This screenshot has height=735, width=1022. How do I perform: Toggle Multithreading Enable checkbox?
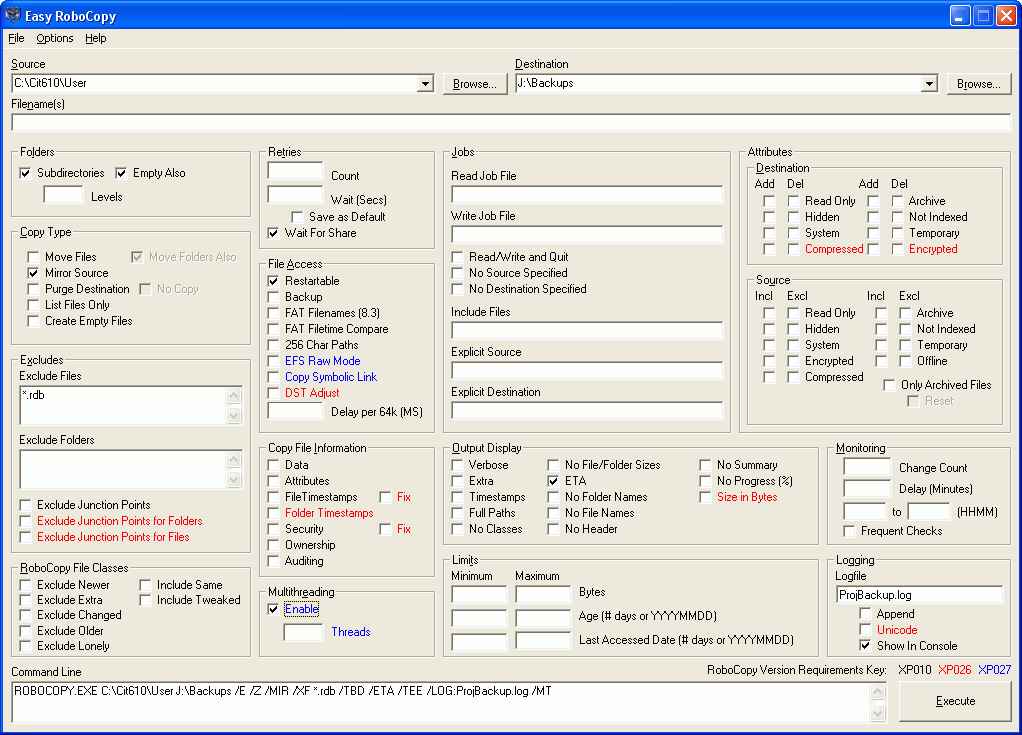tap(273, 609)
